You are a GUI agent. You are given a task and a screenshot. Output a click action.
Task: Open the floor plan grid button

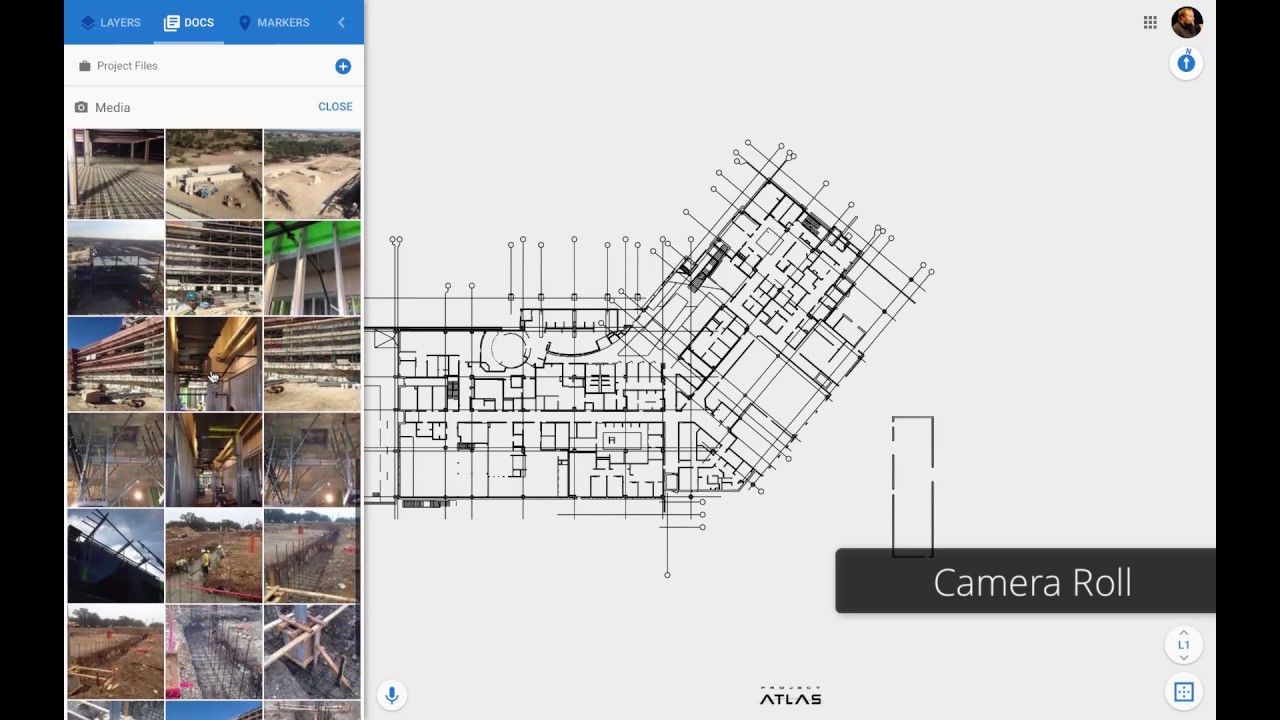[1184, 692]
